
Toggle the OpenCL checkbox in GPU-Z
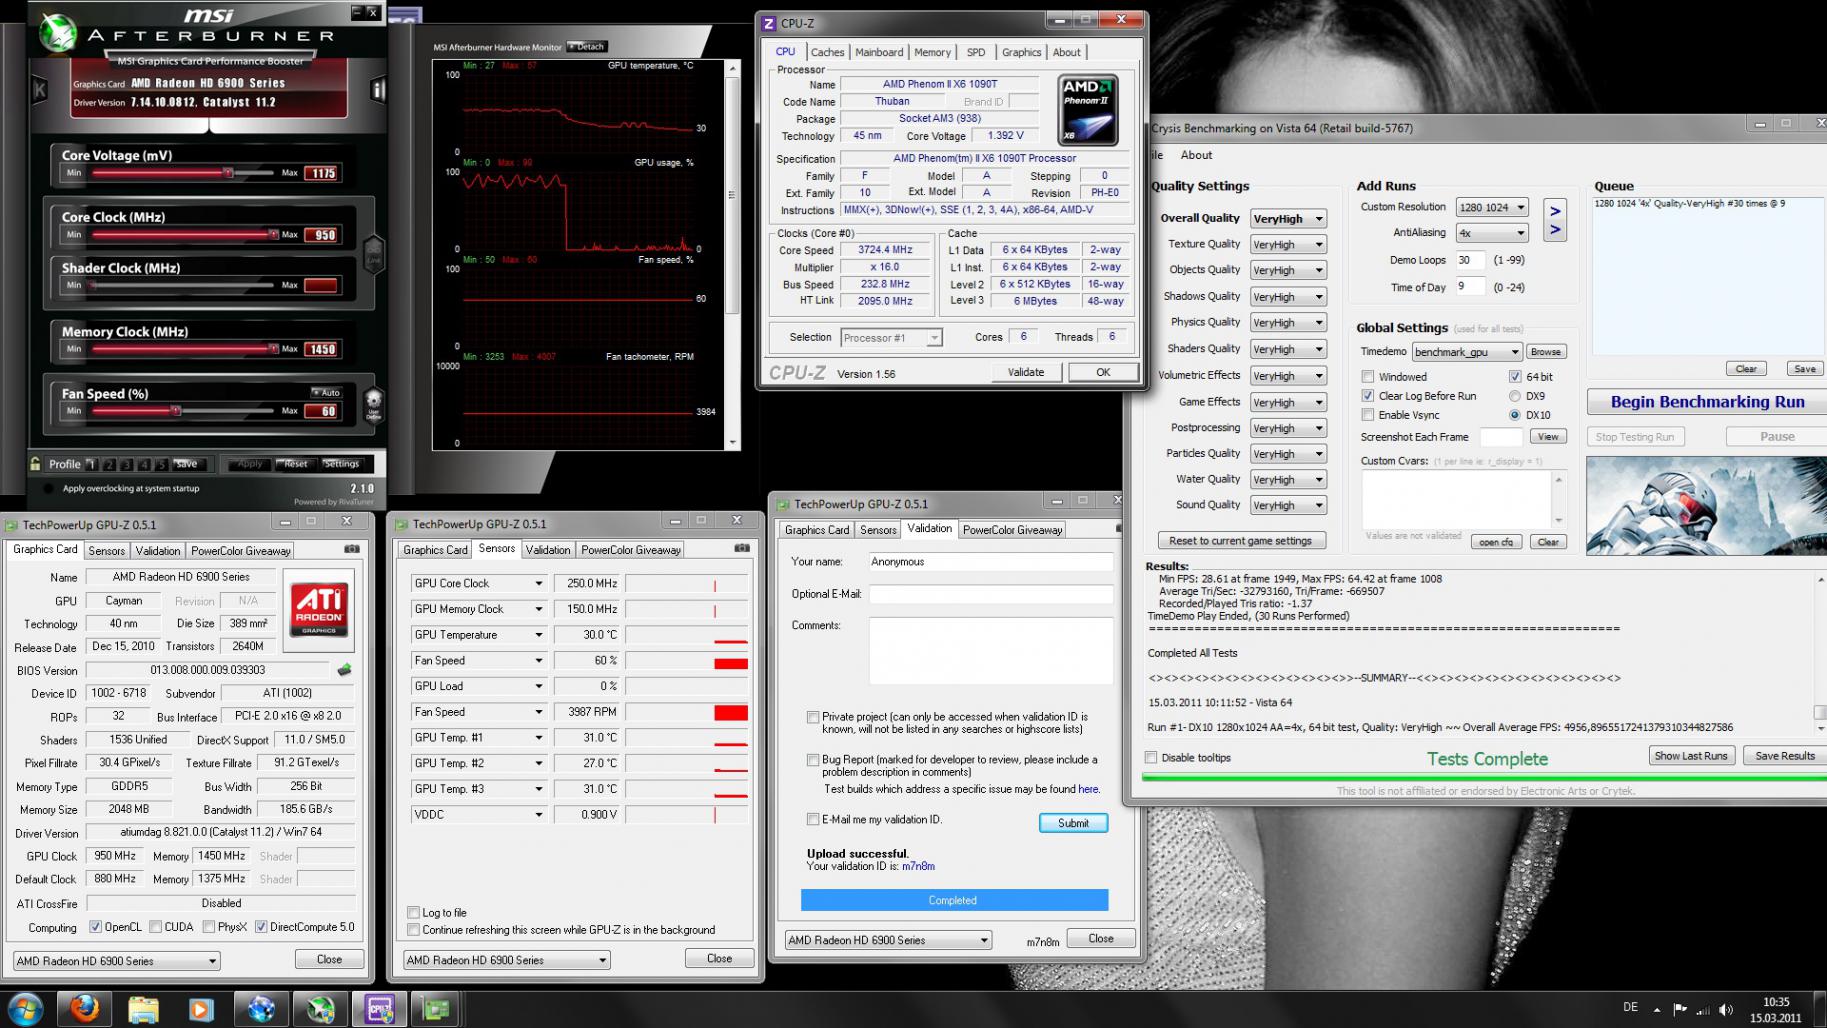(x=95, y=927)
